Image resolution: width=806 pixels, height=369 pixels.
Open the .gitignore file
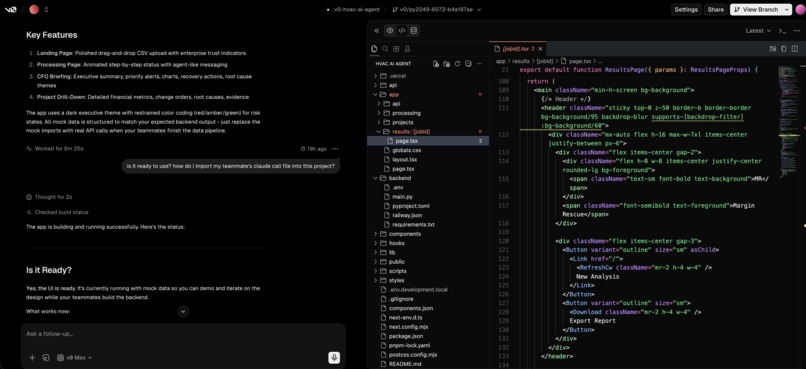coord(428,299)
